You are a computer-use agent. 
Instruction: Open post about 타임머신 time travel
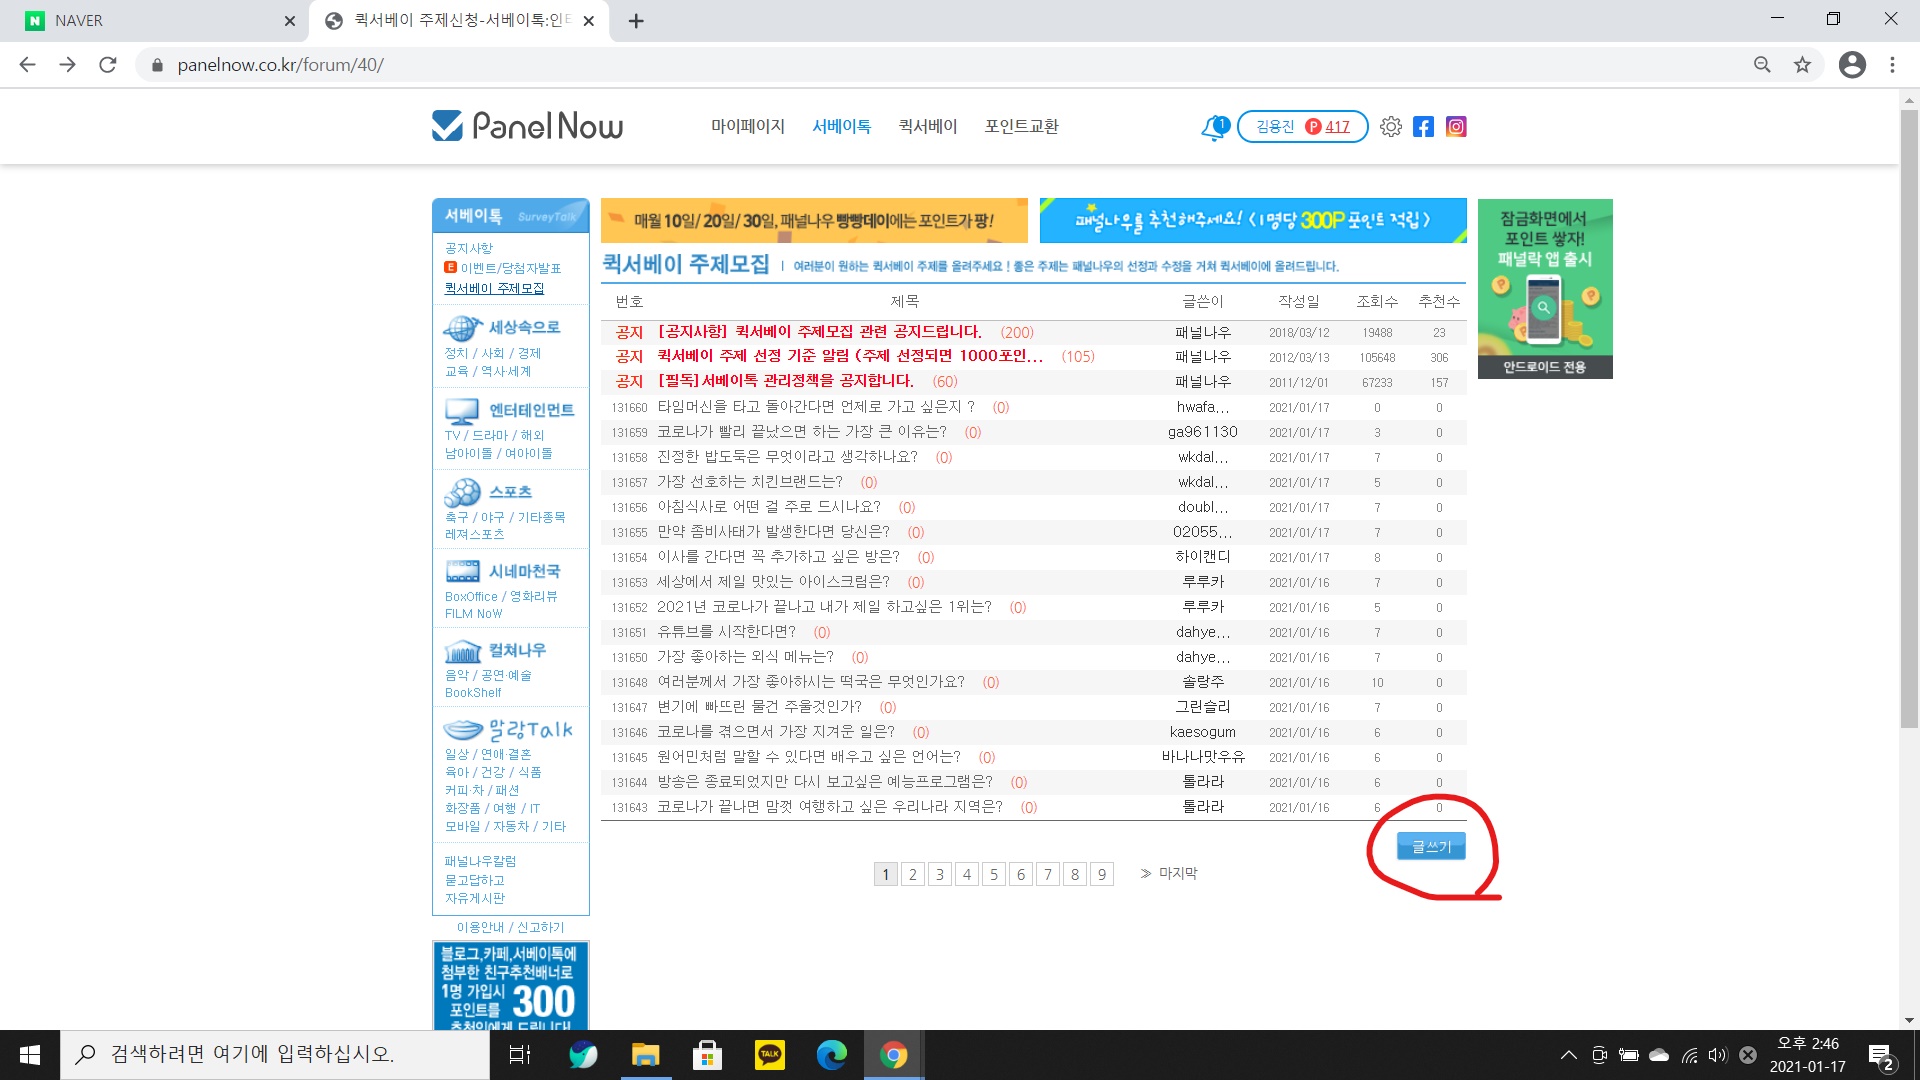[815, 407]
